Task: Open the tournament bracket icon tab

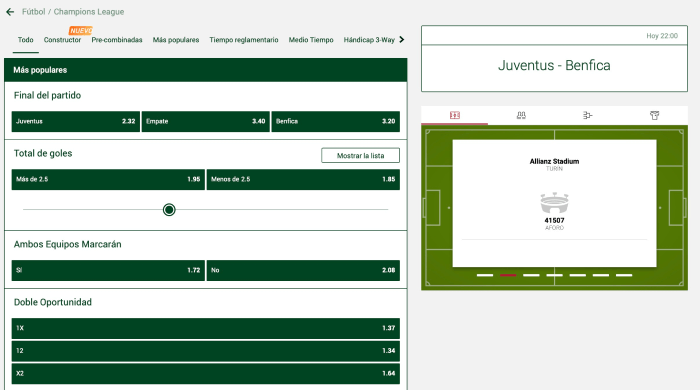Action: 588,116
